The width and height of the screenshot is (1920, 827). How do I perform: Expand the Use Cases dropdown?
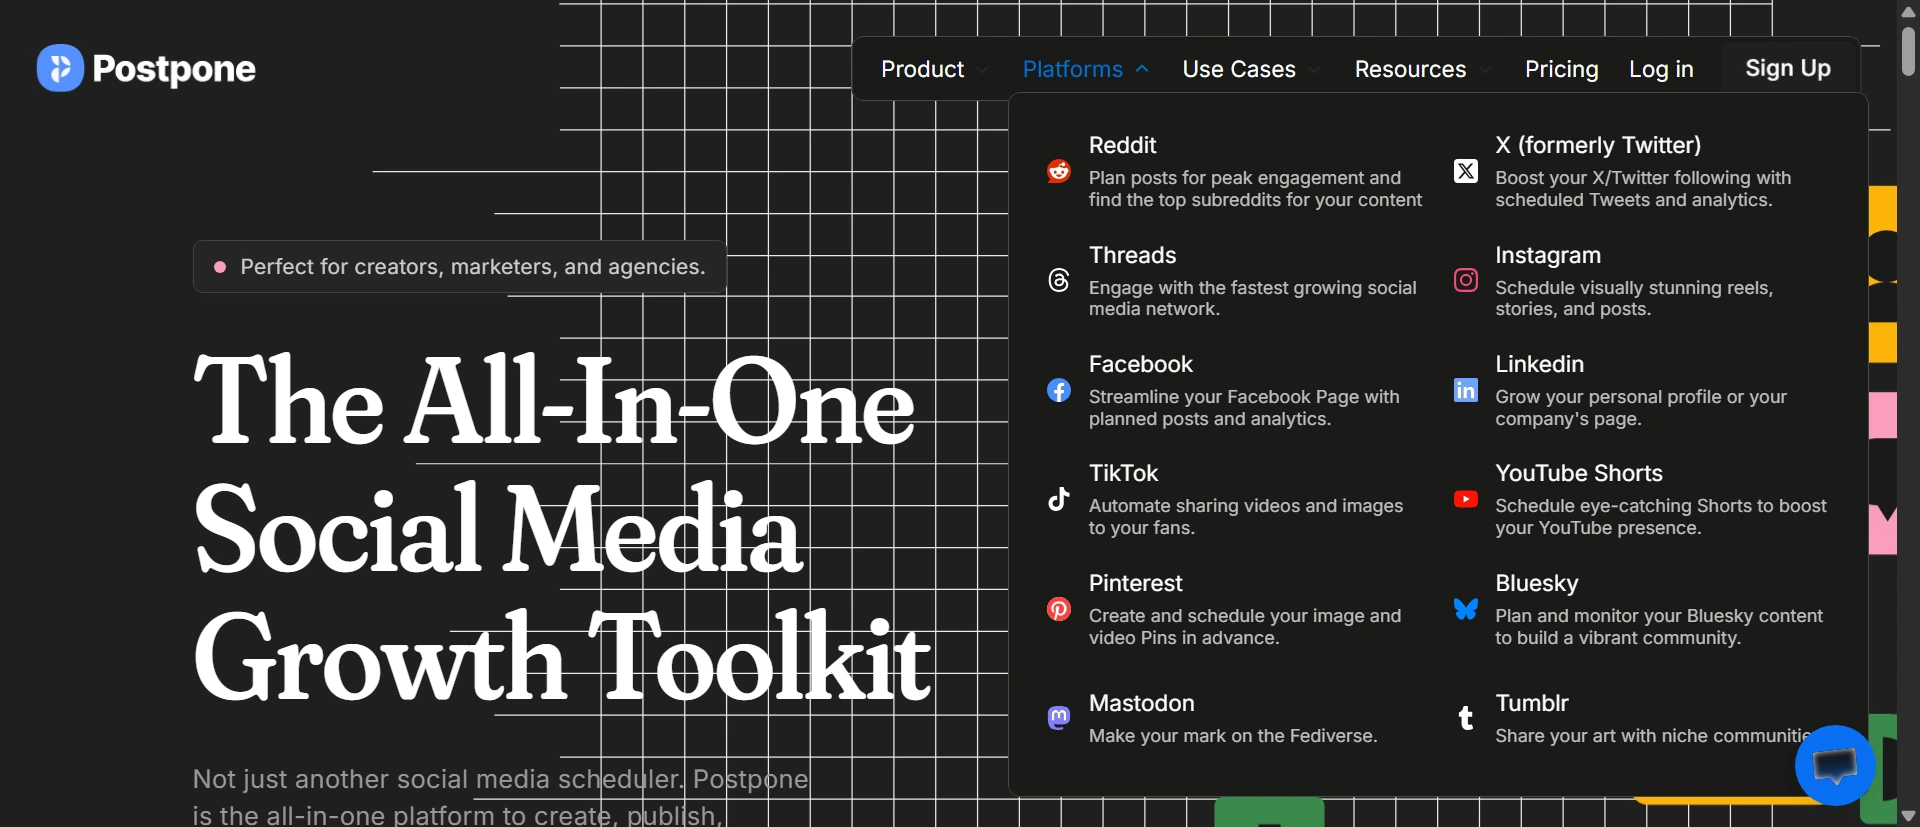[x=1250, y=69]
